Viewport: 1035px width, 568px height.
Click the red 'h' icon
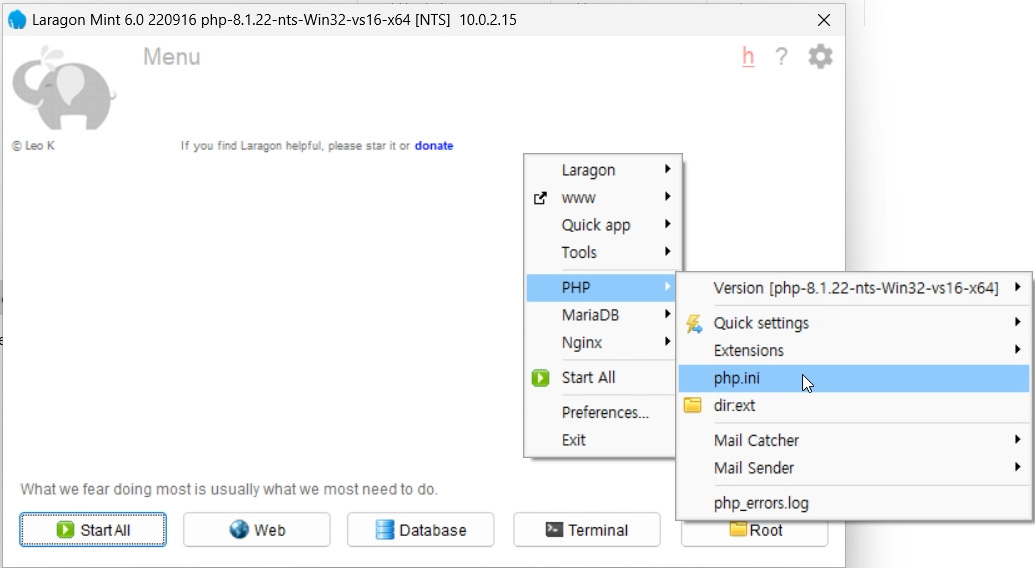(x=748, y=57)
